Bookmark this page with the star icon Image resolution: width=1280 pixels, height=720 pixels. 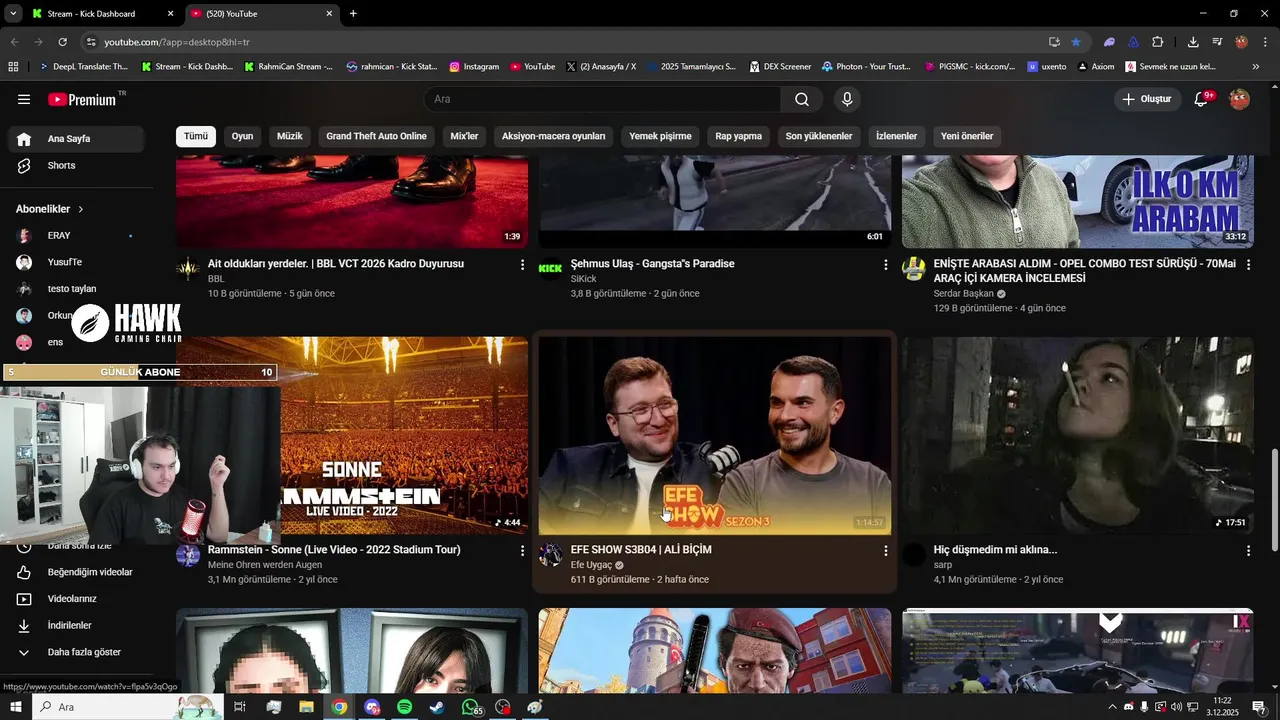click(1076, 42)
